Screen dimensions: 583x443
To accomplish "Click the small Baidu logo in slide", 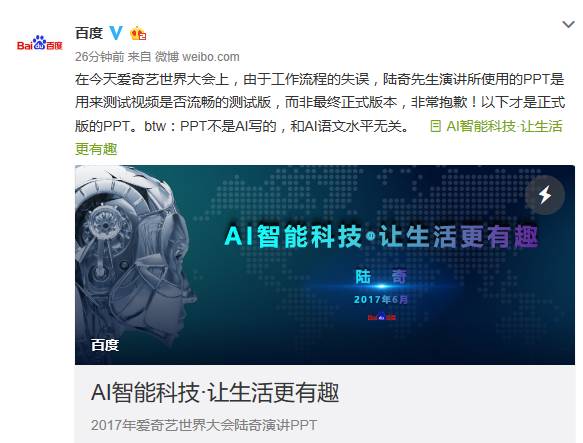I will point(381,317).
